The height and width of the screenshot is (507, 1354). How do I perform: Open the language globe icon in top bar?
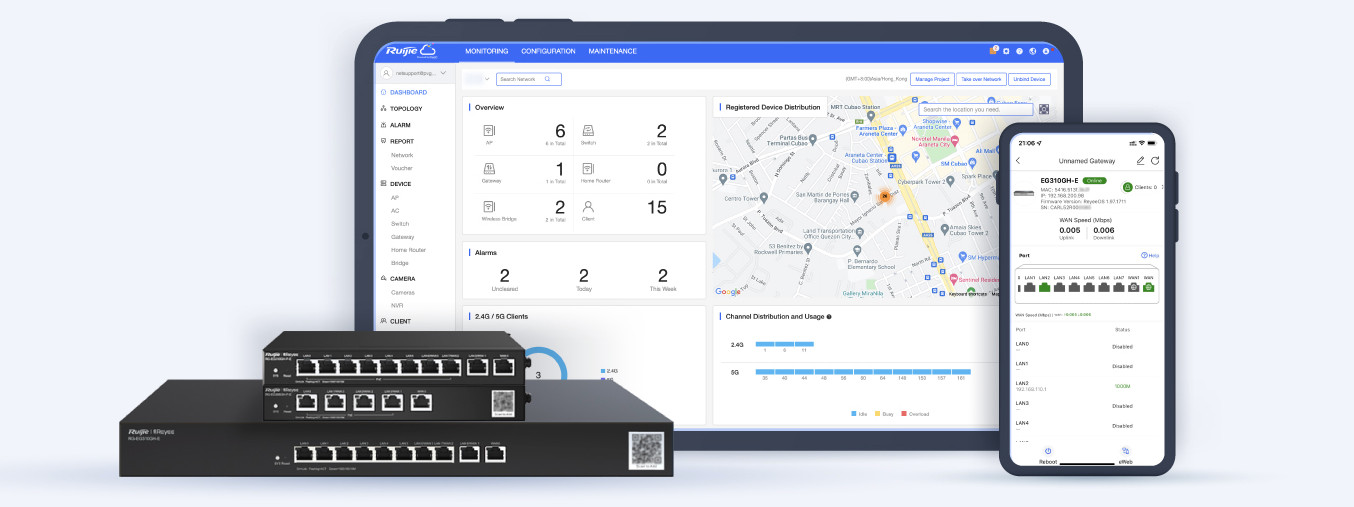pyautogui.click(x=1032, y=51)
